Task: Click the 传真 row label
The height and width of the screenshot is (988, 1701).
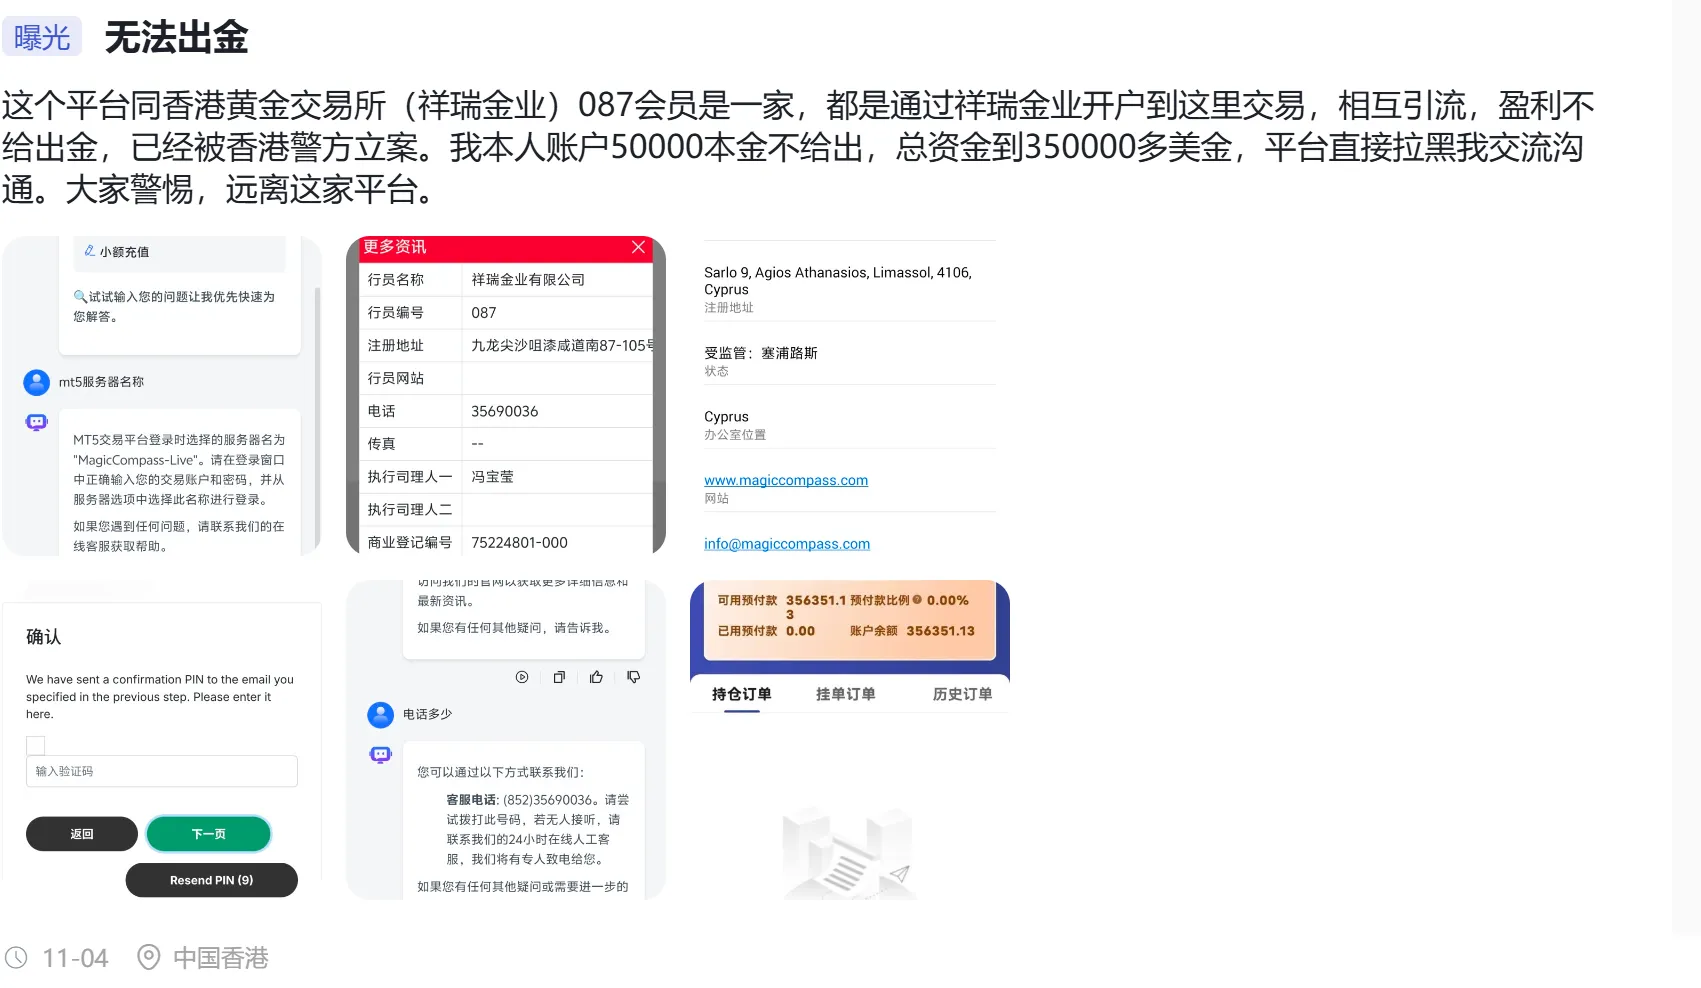Action: click(x=382, y=444)
